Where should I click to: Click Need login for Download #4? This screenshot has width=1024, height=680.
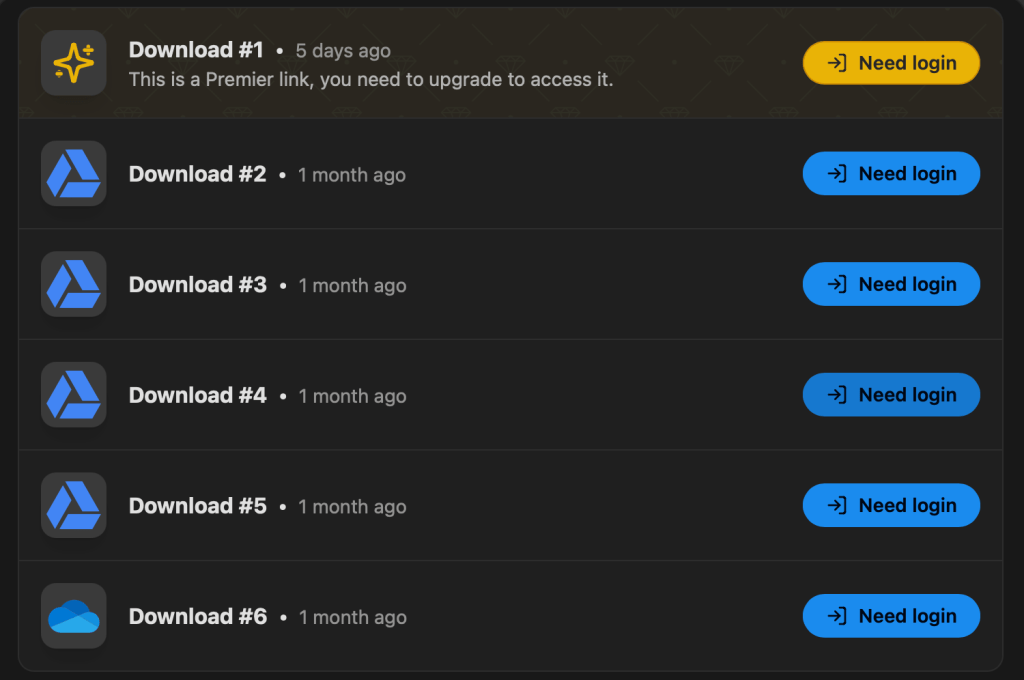[x=891, y=395]
